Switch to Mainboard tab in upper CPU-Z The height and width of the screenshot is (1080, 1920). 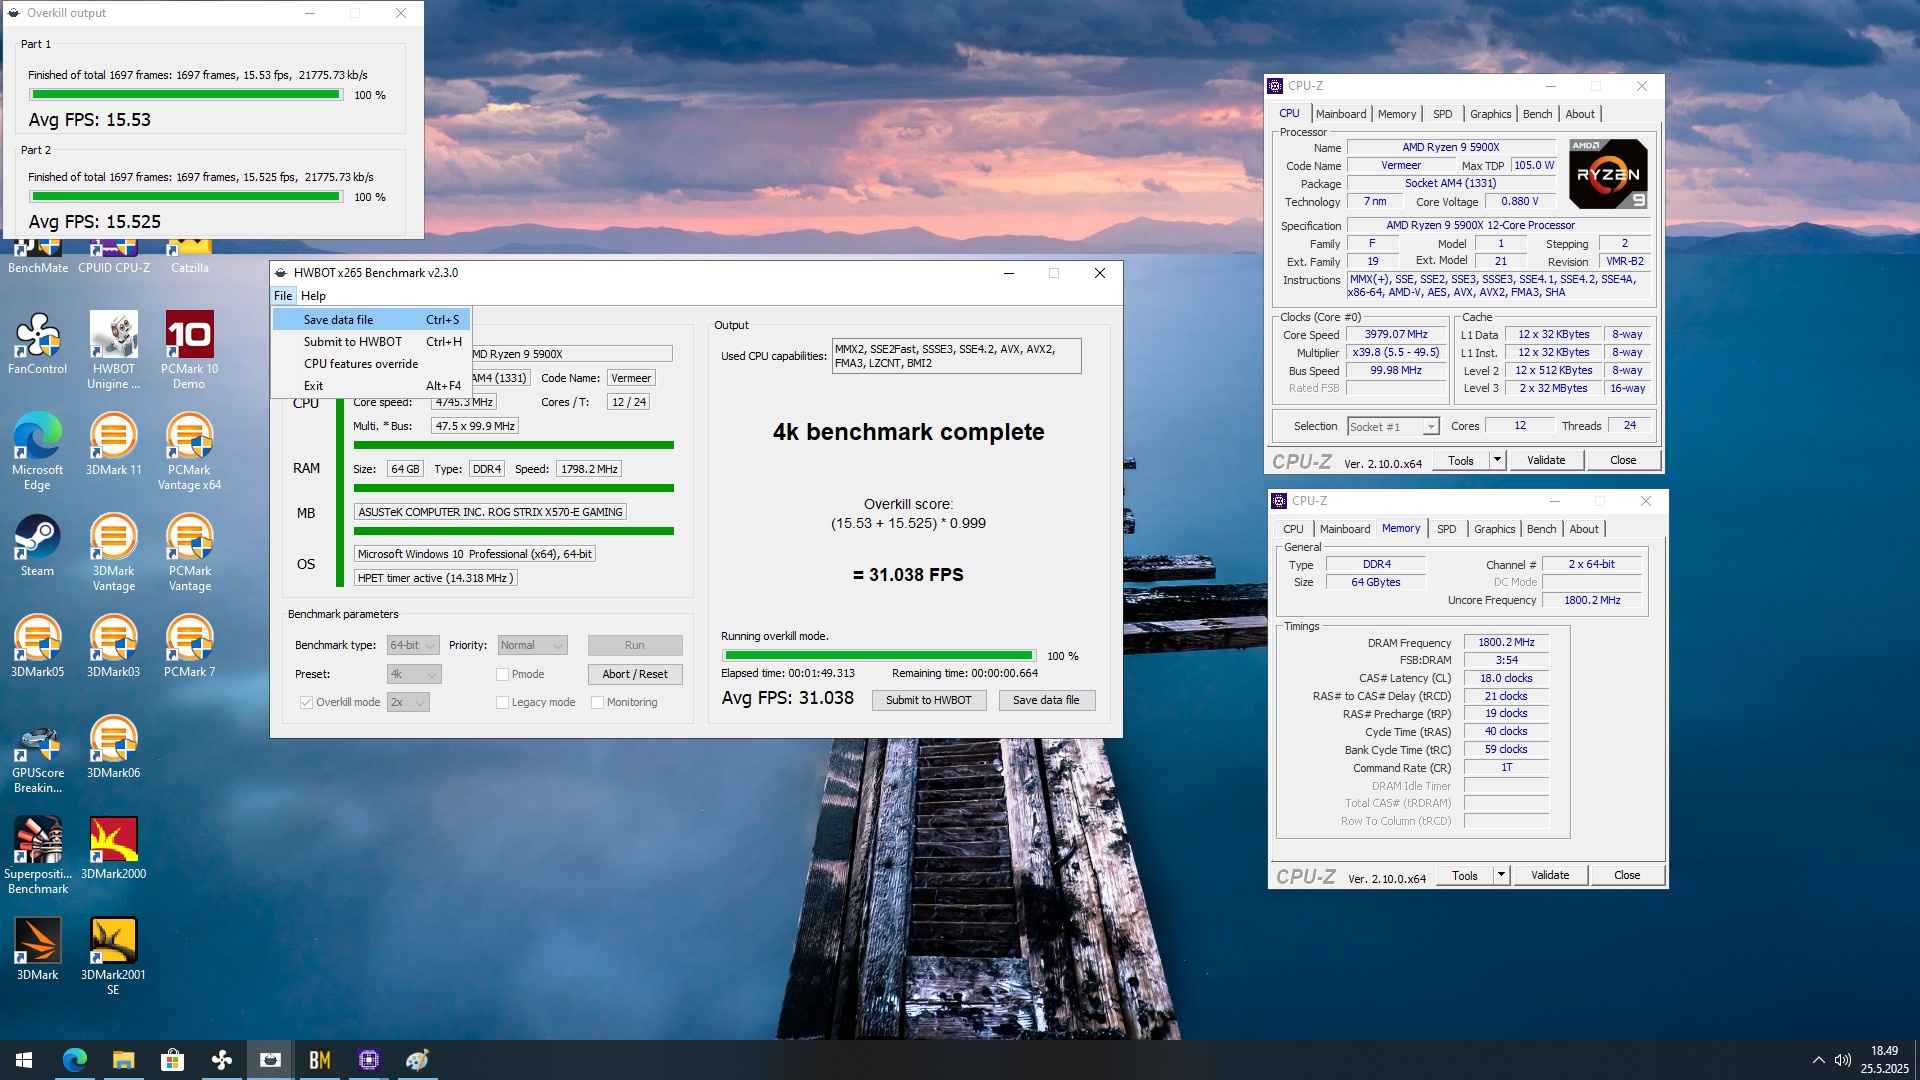point(1340,114)
